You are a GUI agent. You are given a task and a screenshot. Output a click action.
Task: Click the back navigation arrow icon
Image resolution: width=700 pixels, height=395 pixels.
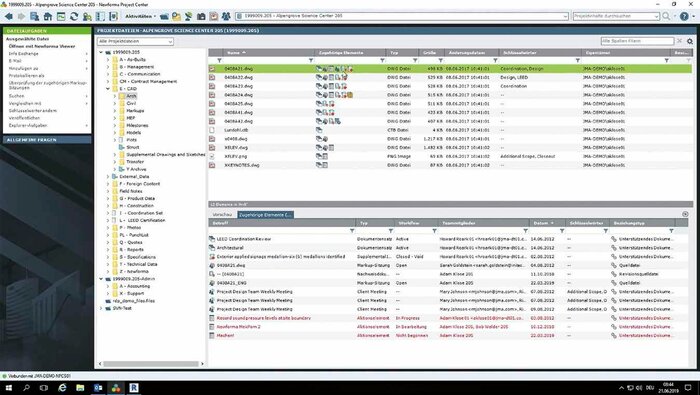[x=8, y=16]
